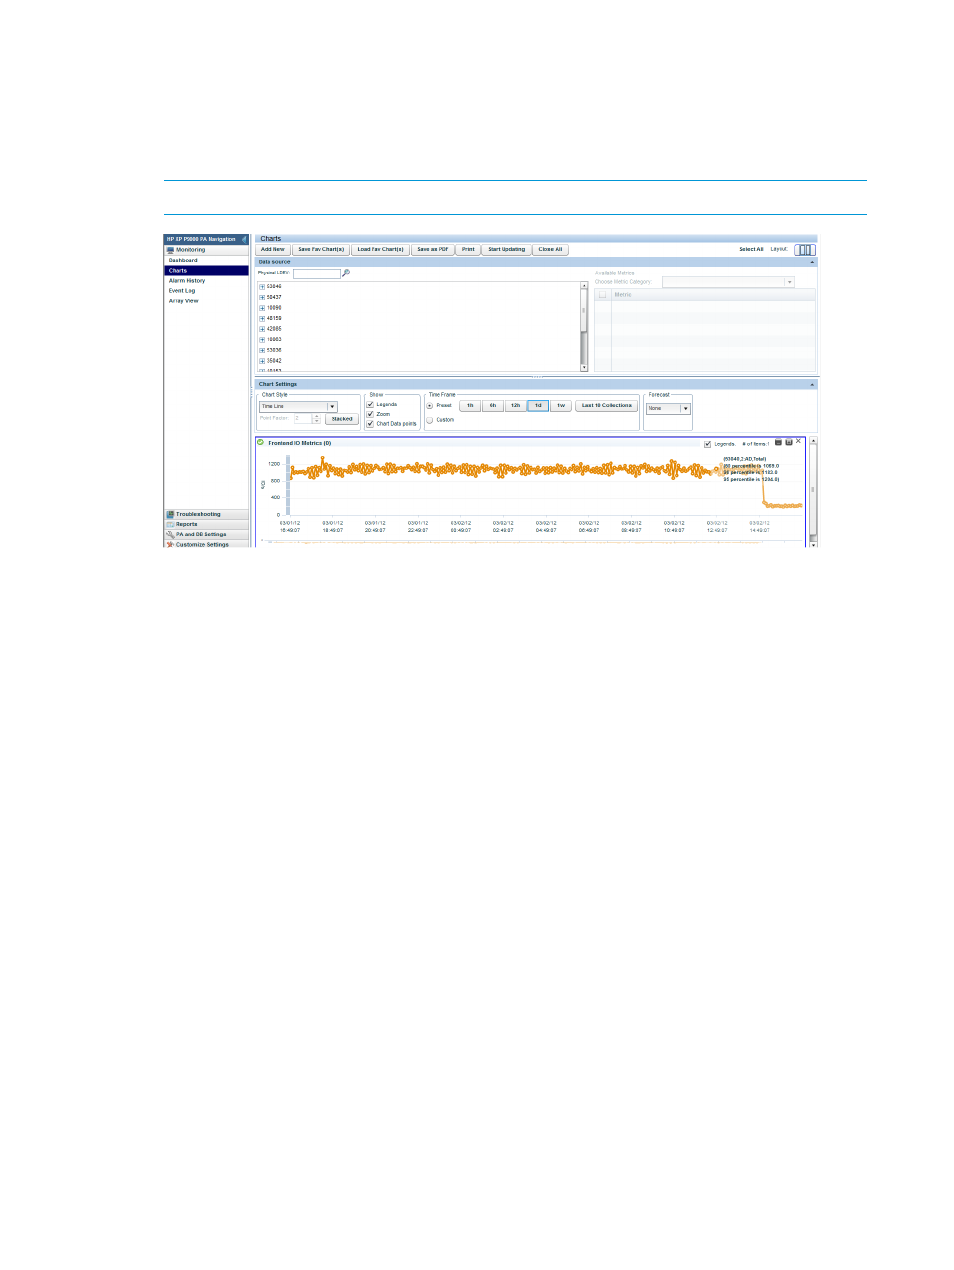Viewport: 954px width, 1270px height.
Task: Collapse the Chart Settings panel arrow
Action: click(812, 384)
